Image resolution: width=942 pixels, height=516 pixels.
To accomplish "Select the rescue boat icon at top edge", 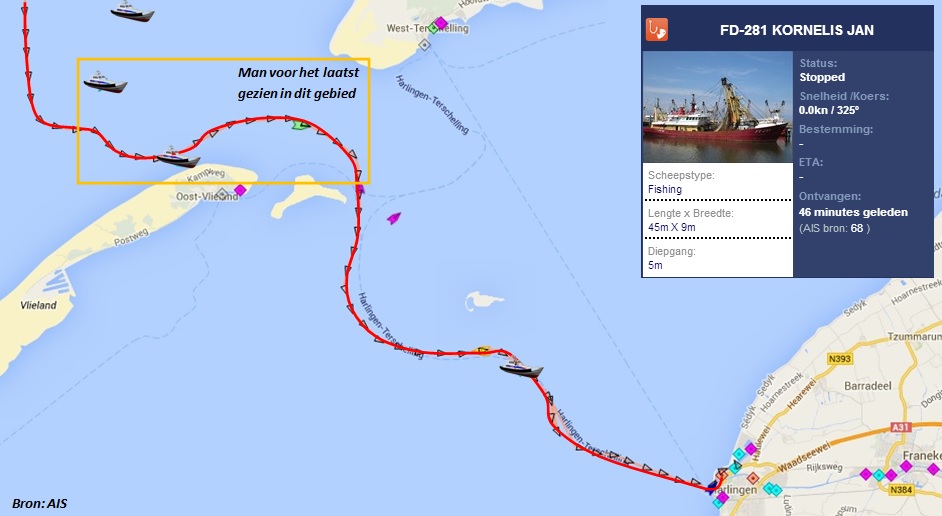I will 132,11.
